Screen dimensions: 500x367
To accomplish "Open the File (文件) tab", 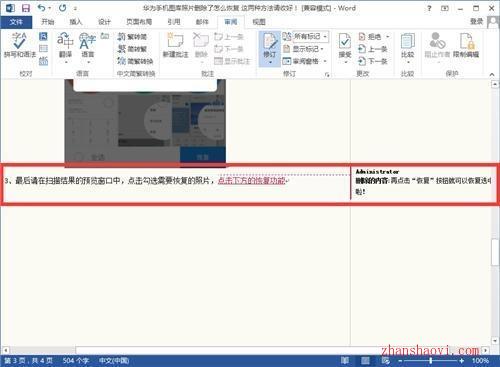I will point(16,22).
